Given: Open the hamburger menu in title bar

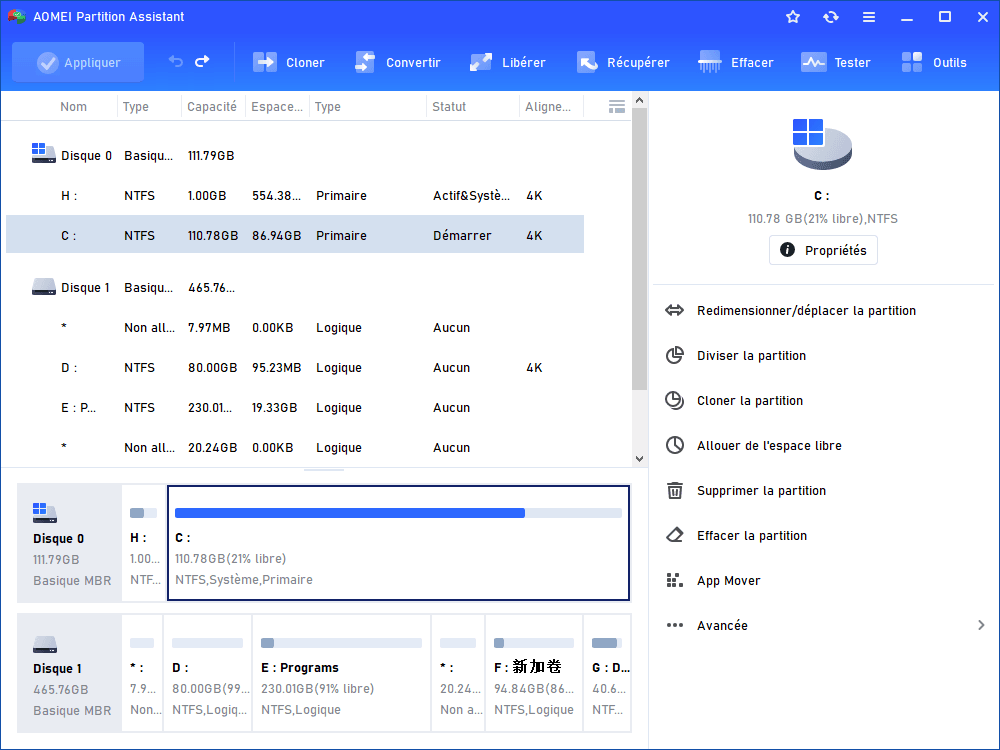Looking at the screenshot, I should [x=869, y=17].
